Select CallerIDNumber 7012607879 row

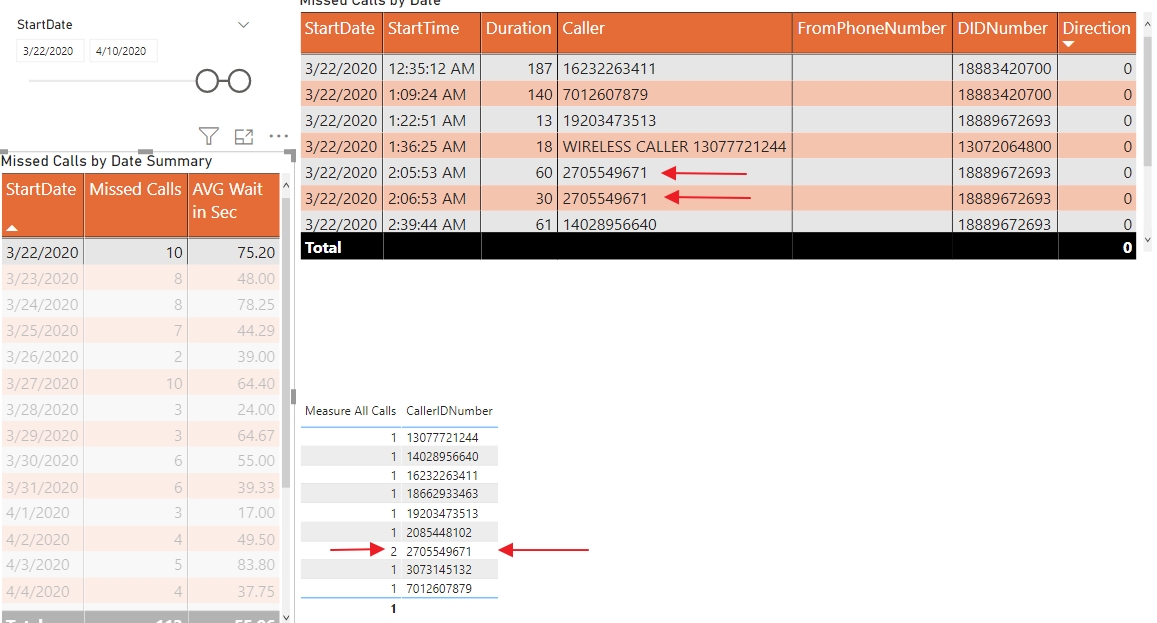[399, 588]
